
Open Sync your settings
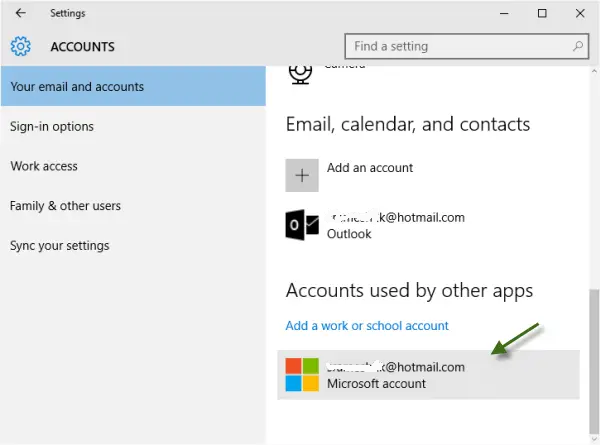coord(60,246)
